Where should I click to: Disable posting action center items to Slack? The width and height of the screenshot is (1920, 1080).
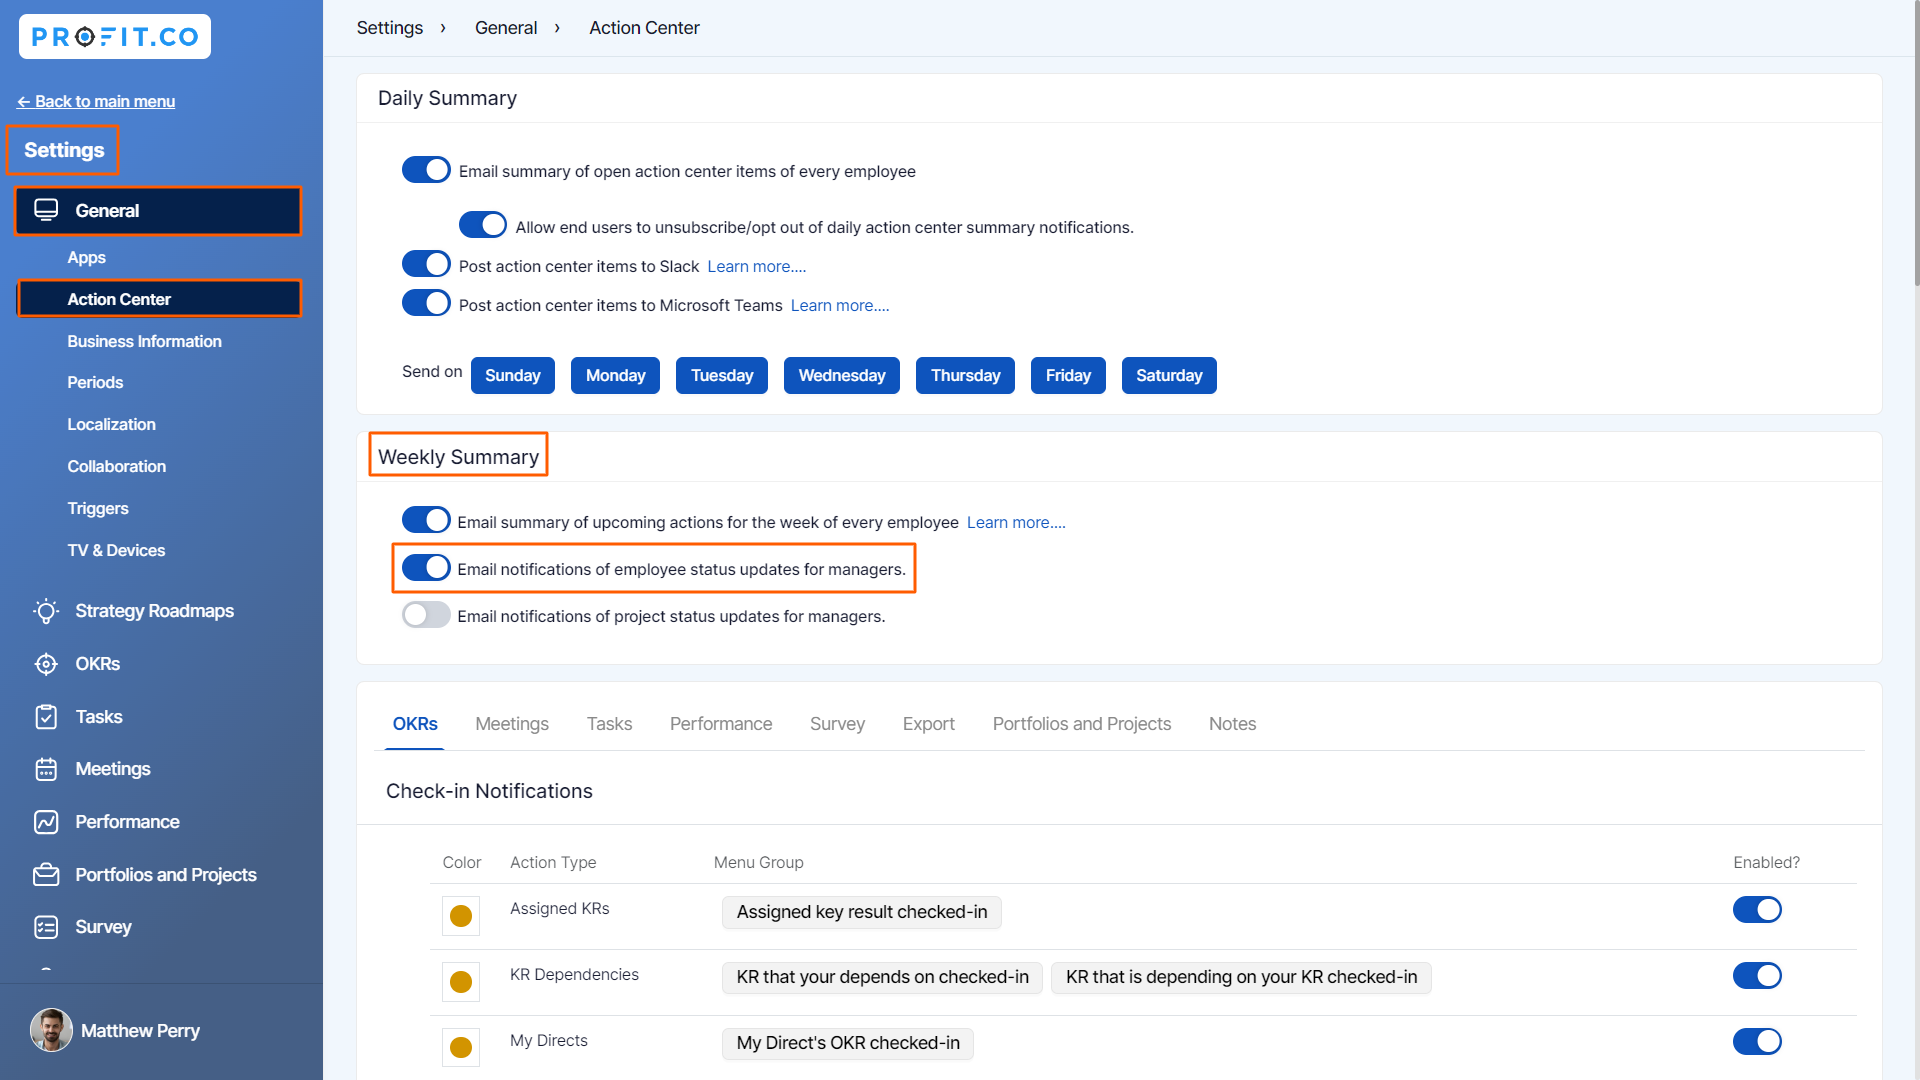tap(426, 263)
